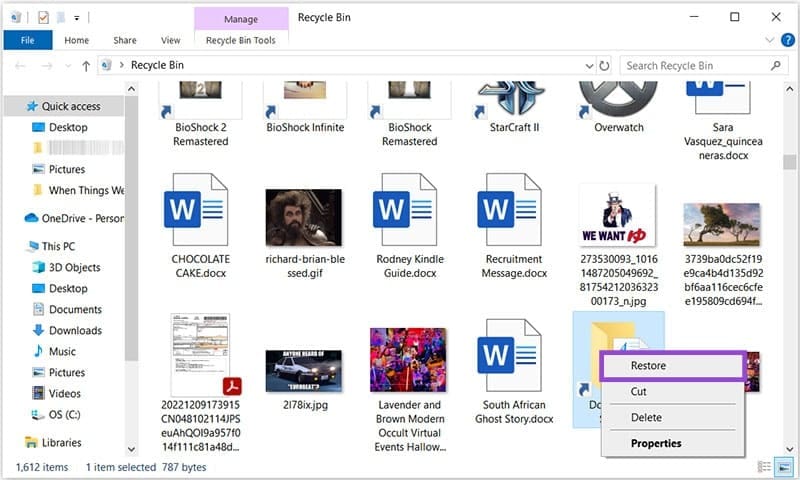Screen dimensions: 800x480
Task: Click the blue Help question mark icon
Action: point(786,40)
